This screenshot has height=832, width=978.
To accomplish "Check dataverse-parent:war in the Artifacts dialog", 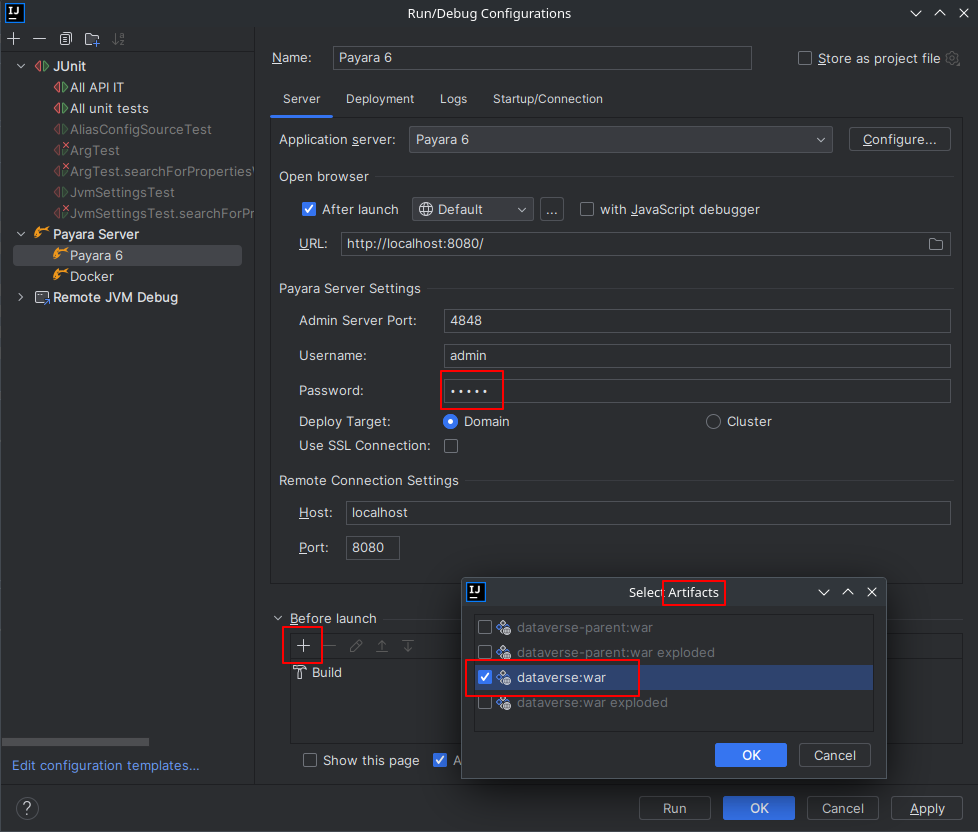I will 486,627.
